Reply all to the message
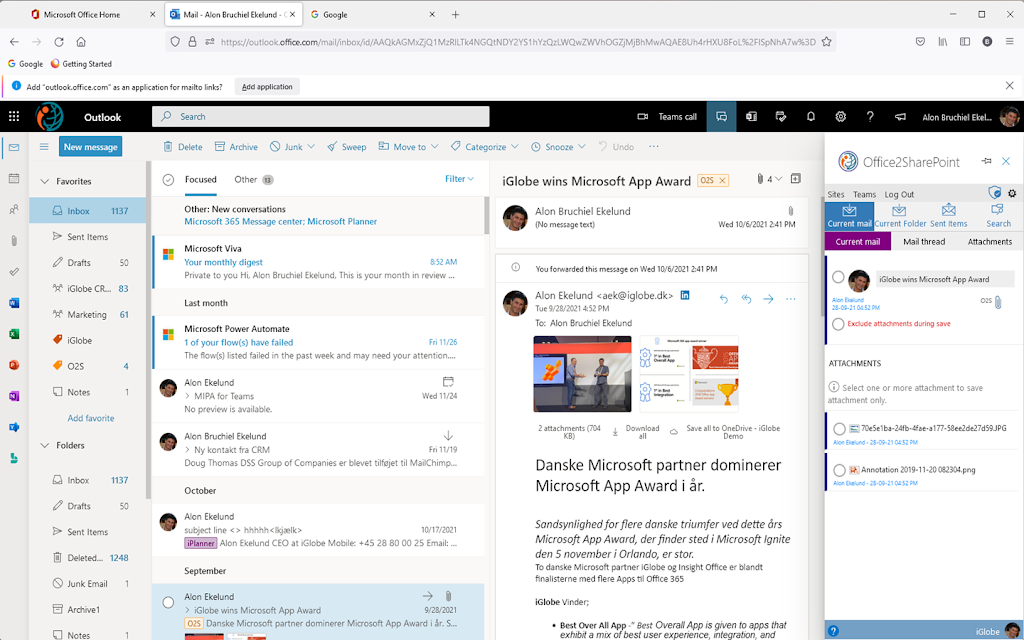The height and width of the screenshot is (640, 1024). [x=746, y=298]
